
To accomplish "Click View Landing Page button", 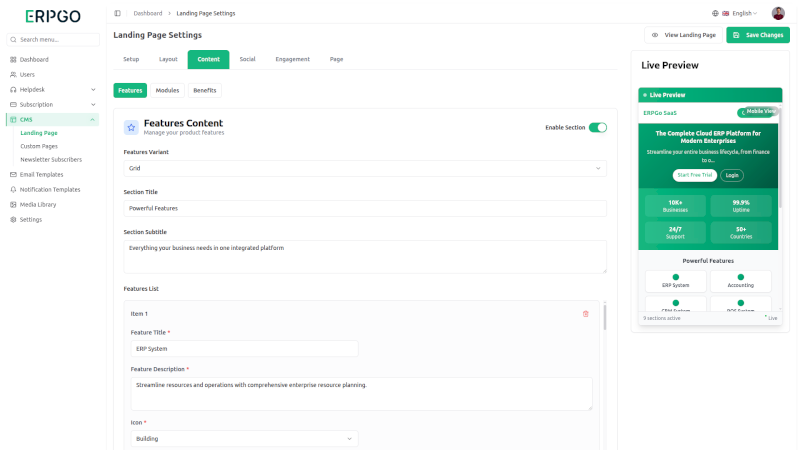I will [x=683, y=35].
